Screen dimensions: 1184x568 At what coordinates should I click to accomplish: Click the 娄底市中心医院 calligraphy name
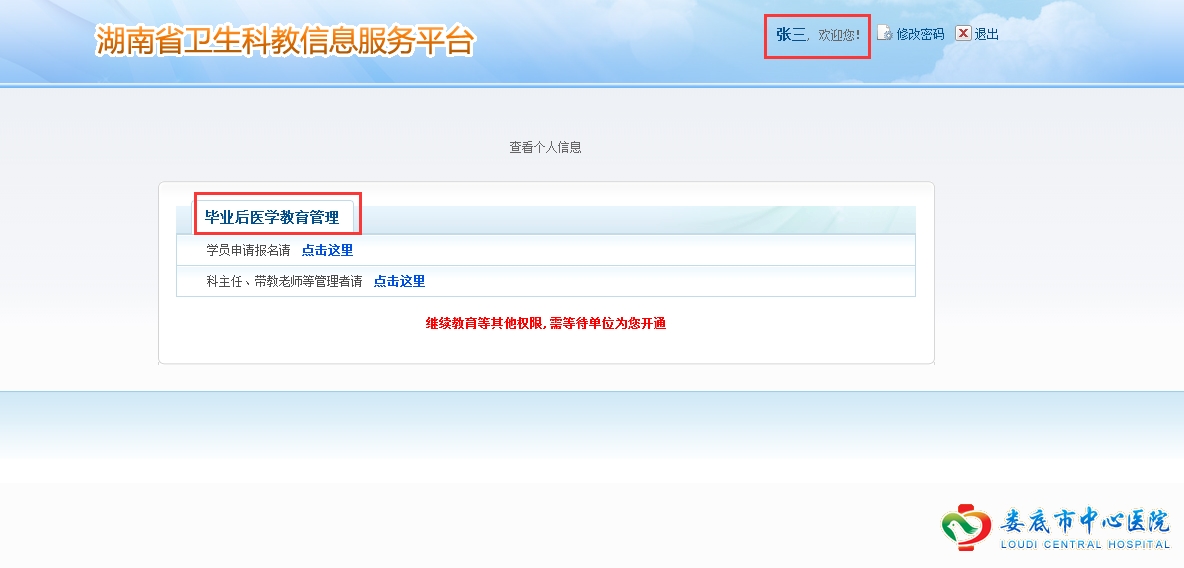[1084, 521]
